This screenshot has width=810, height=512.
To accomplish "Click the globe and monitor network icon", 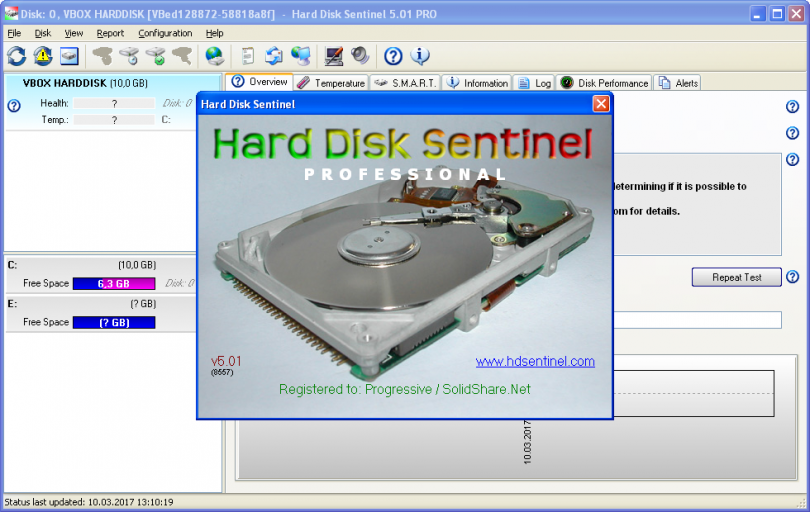I will (301, 56).
